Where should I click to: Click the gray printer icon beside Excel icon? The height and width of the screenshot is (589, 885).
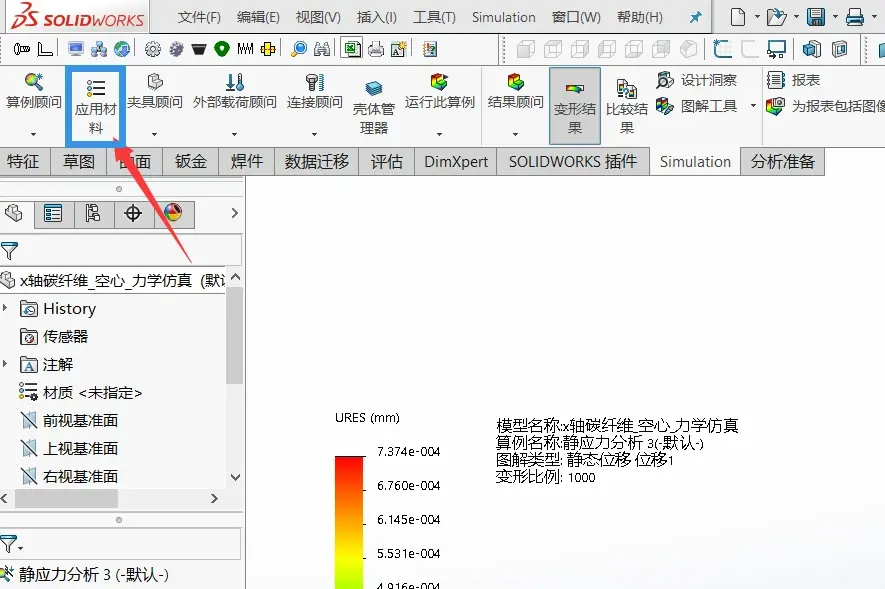pos(376,49)
